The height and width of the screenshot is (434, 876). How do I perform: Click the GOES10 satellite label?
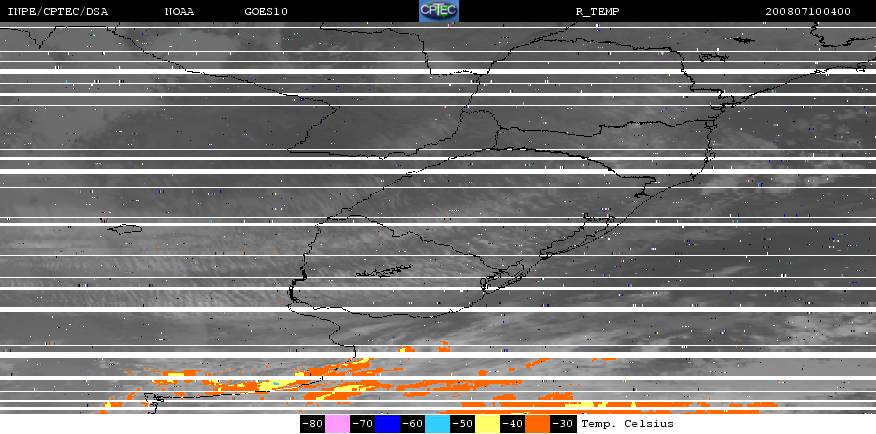pyautogui.click(x=266, y=11)
